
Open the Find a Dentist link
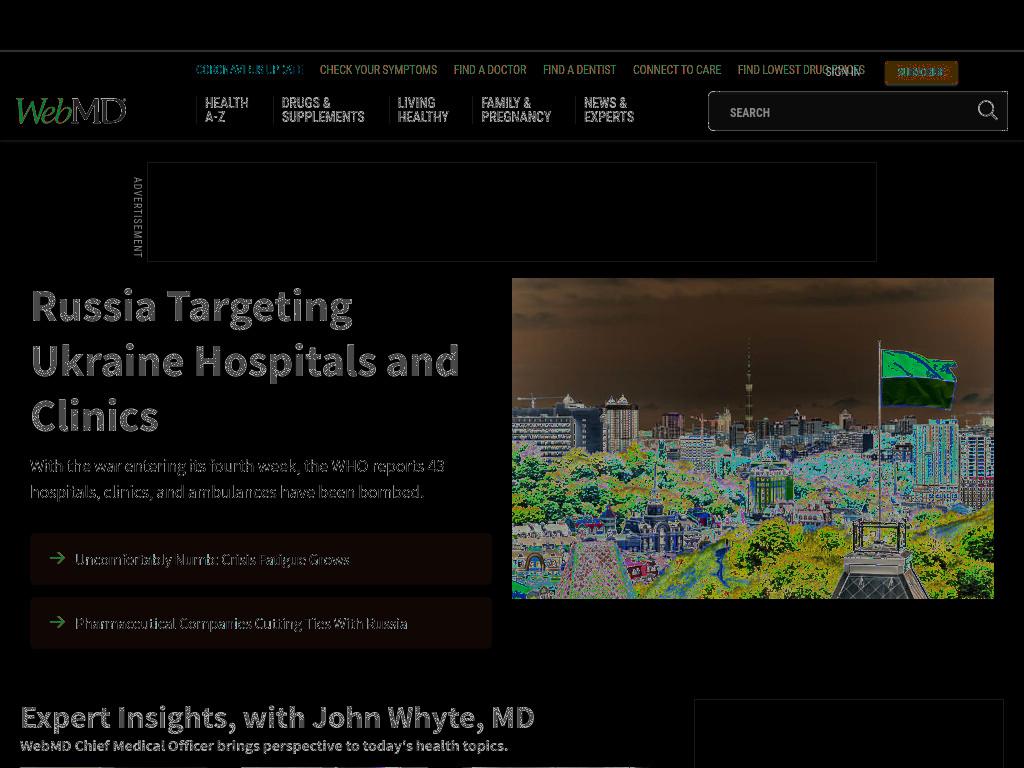pos(579,70)
